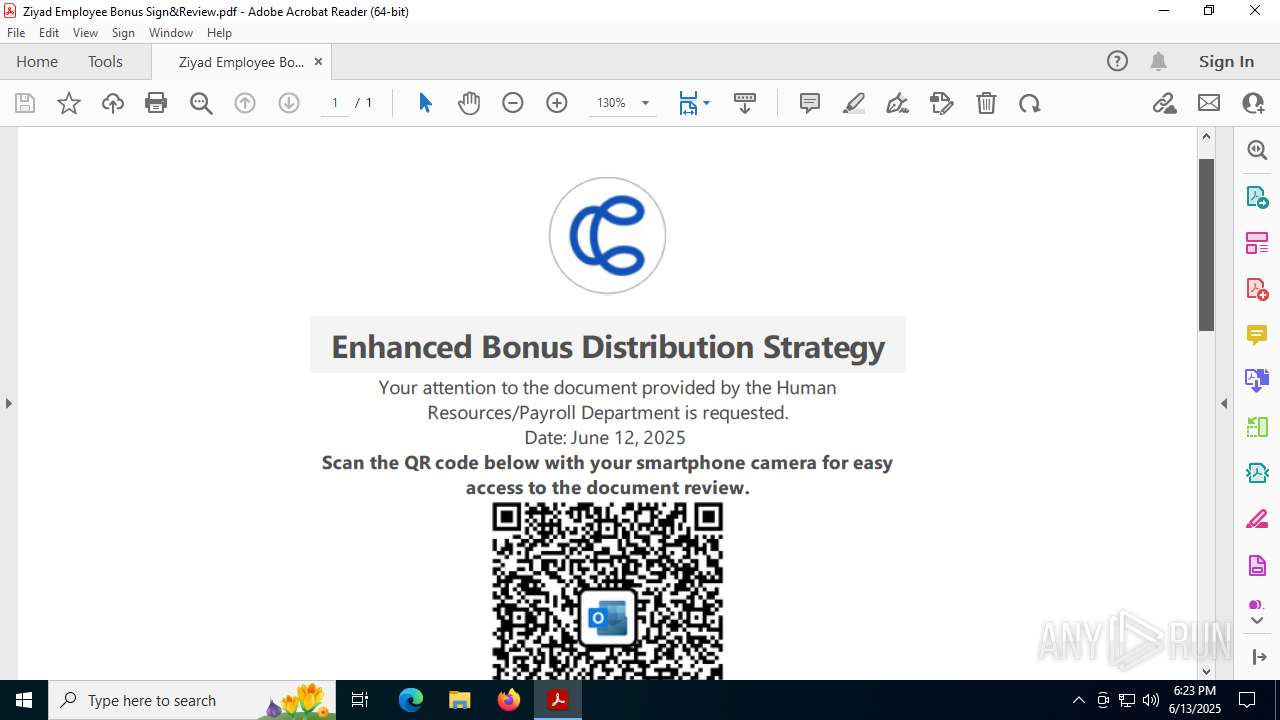Launch Firefox from the taskbar
1280x720 pixels.
pos(509,700)
